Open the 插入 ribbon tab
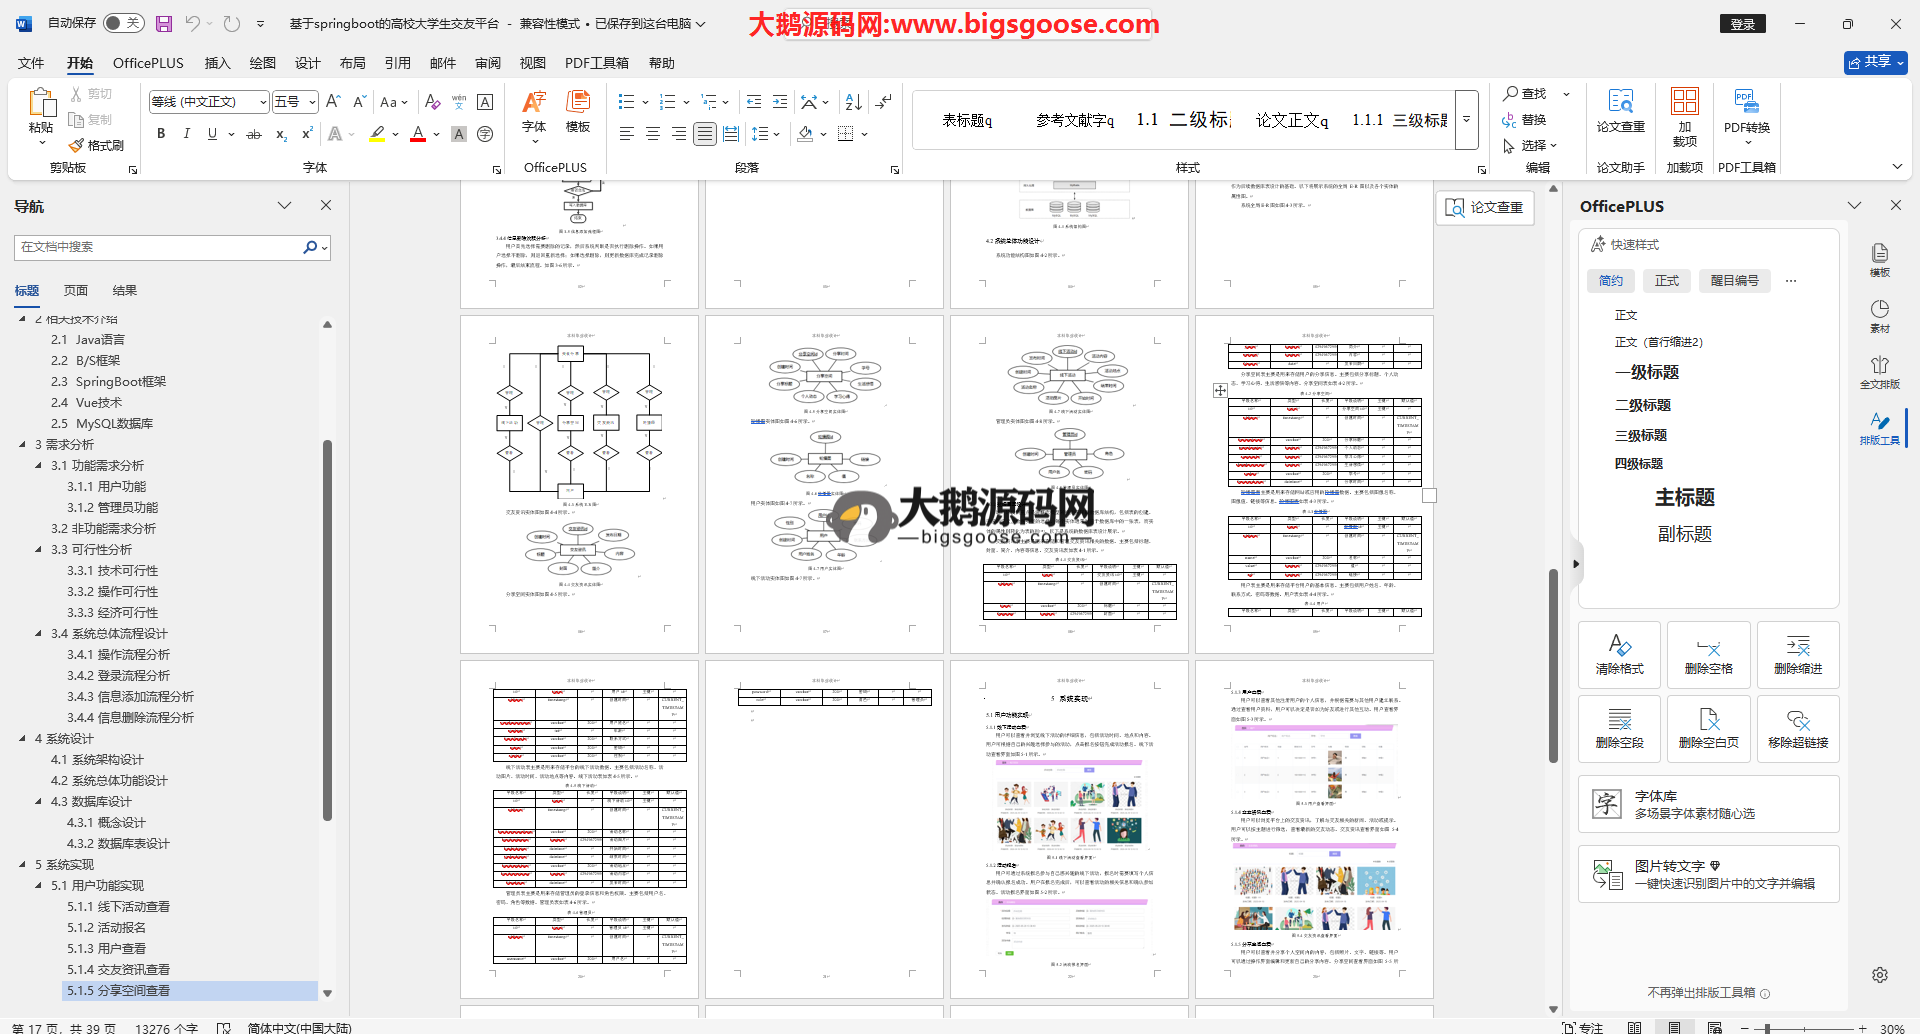 217,63
